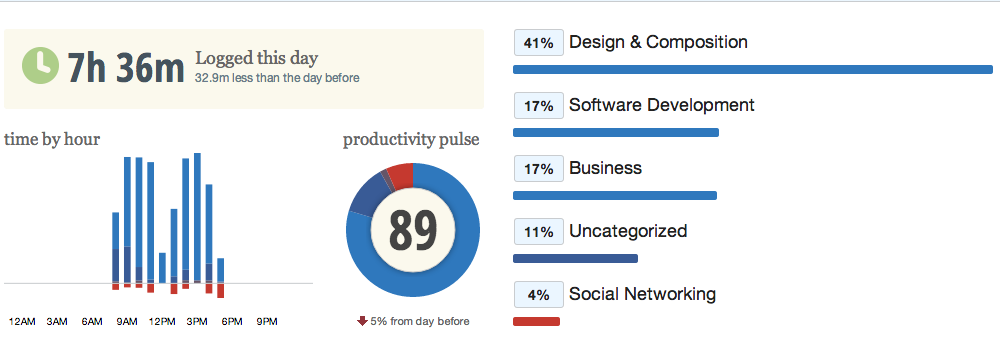Image resolution: width=1000 pixels, height=362 pixels.
Task: Open the Social Networking category
Action: click(x=642, y=294)
